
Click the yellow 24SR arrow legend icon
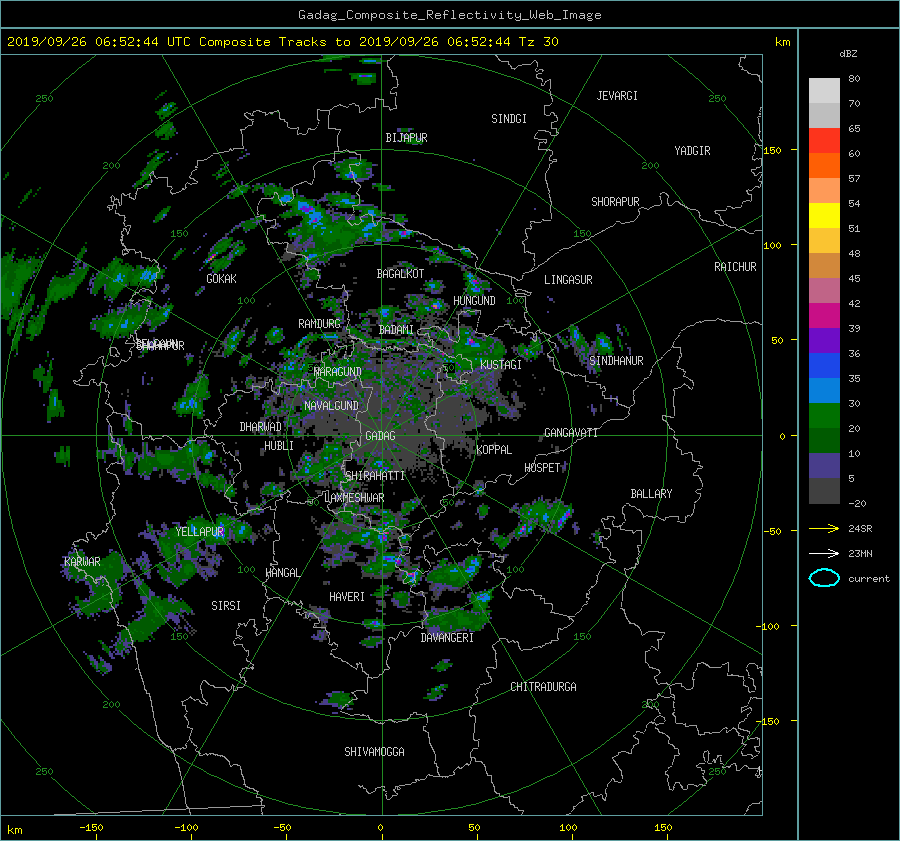click(x=824, y=529)
